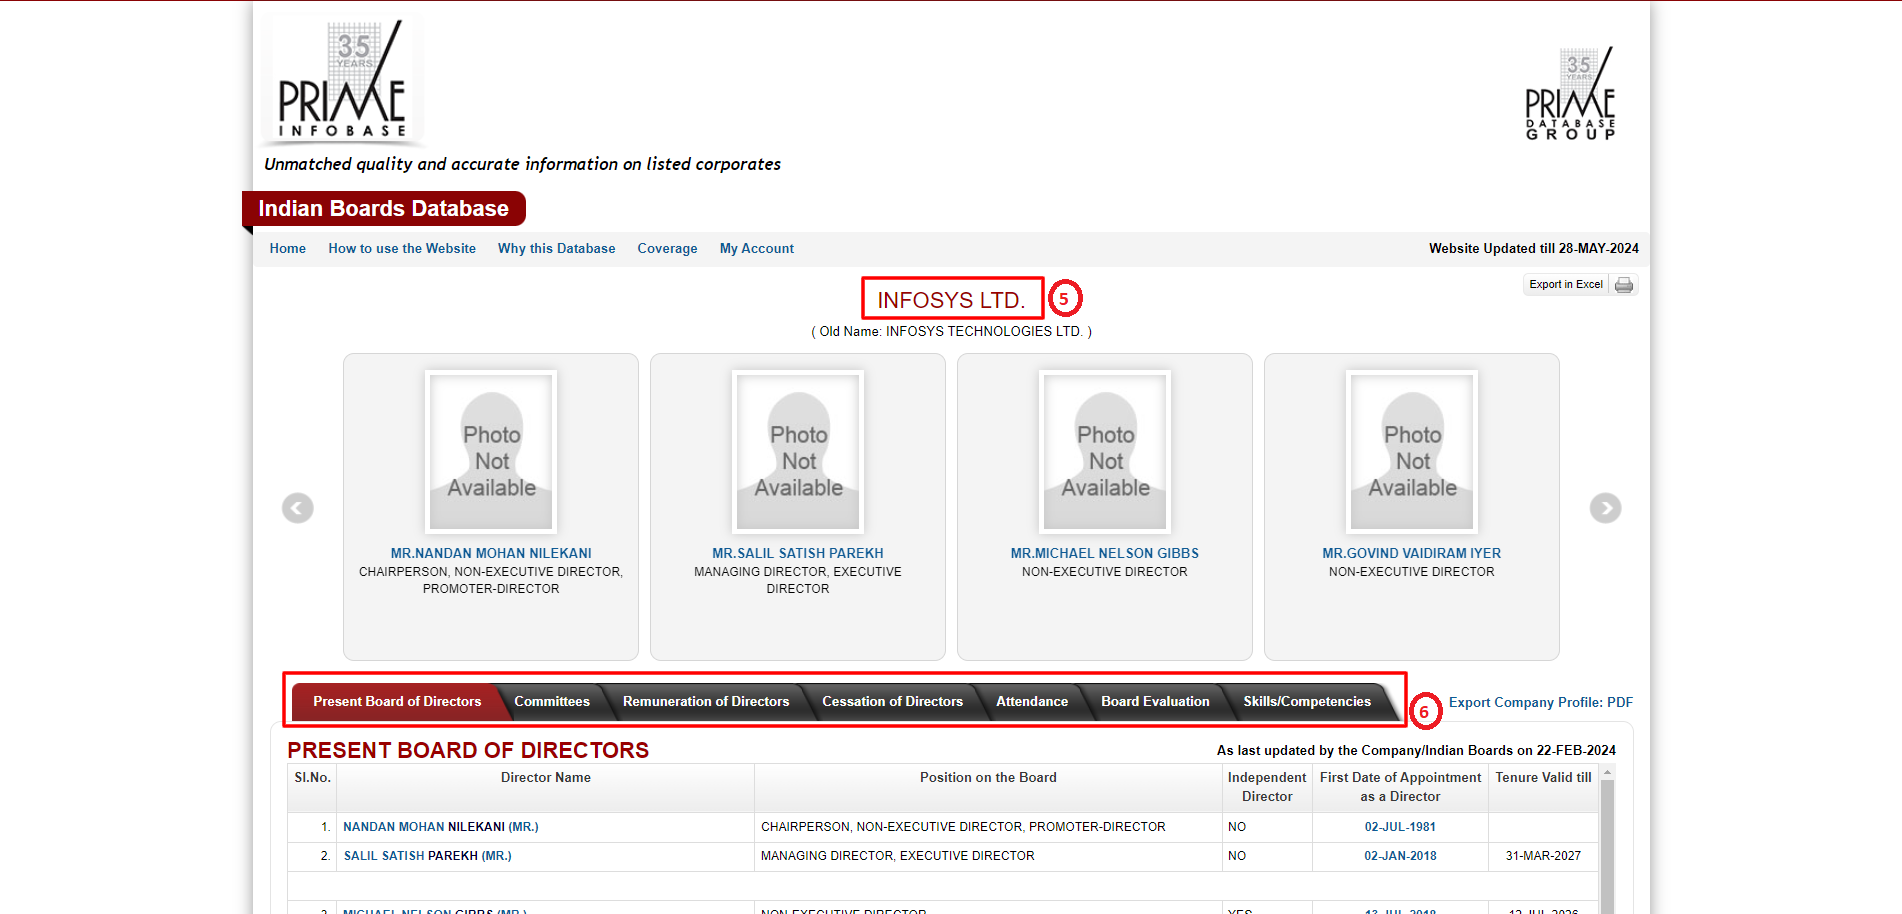1902x914 pixels.
Task: Click the First Date of Appointment header
Action: 1400,787
